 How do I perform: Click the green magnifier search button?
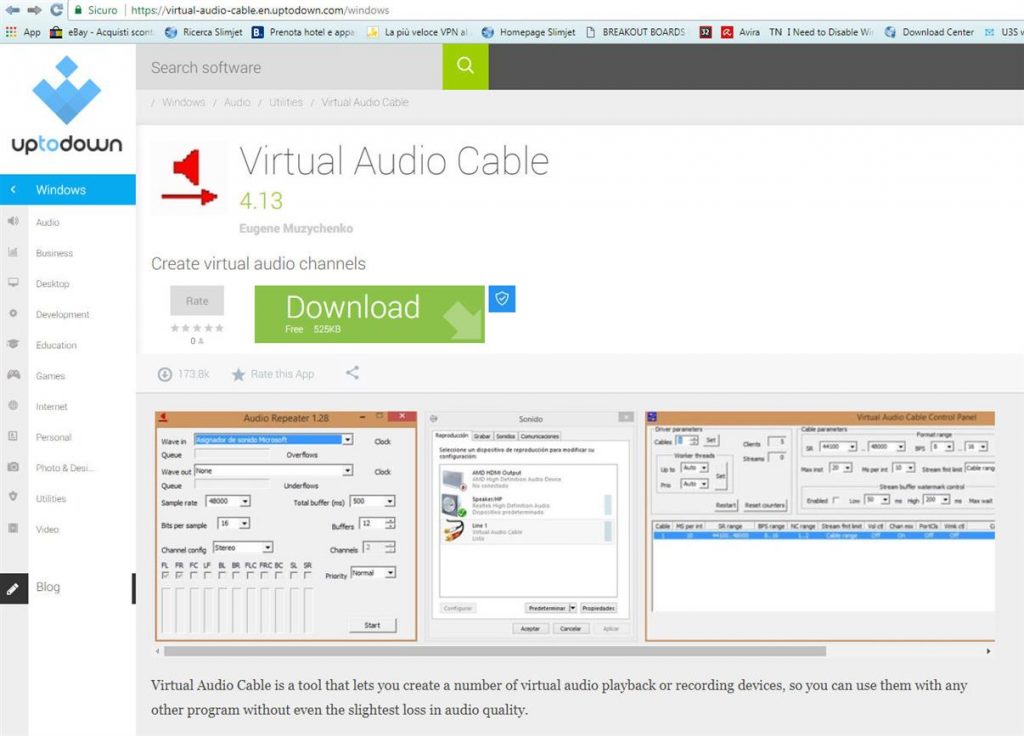pyautogui.click(x=465, y=65)
